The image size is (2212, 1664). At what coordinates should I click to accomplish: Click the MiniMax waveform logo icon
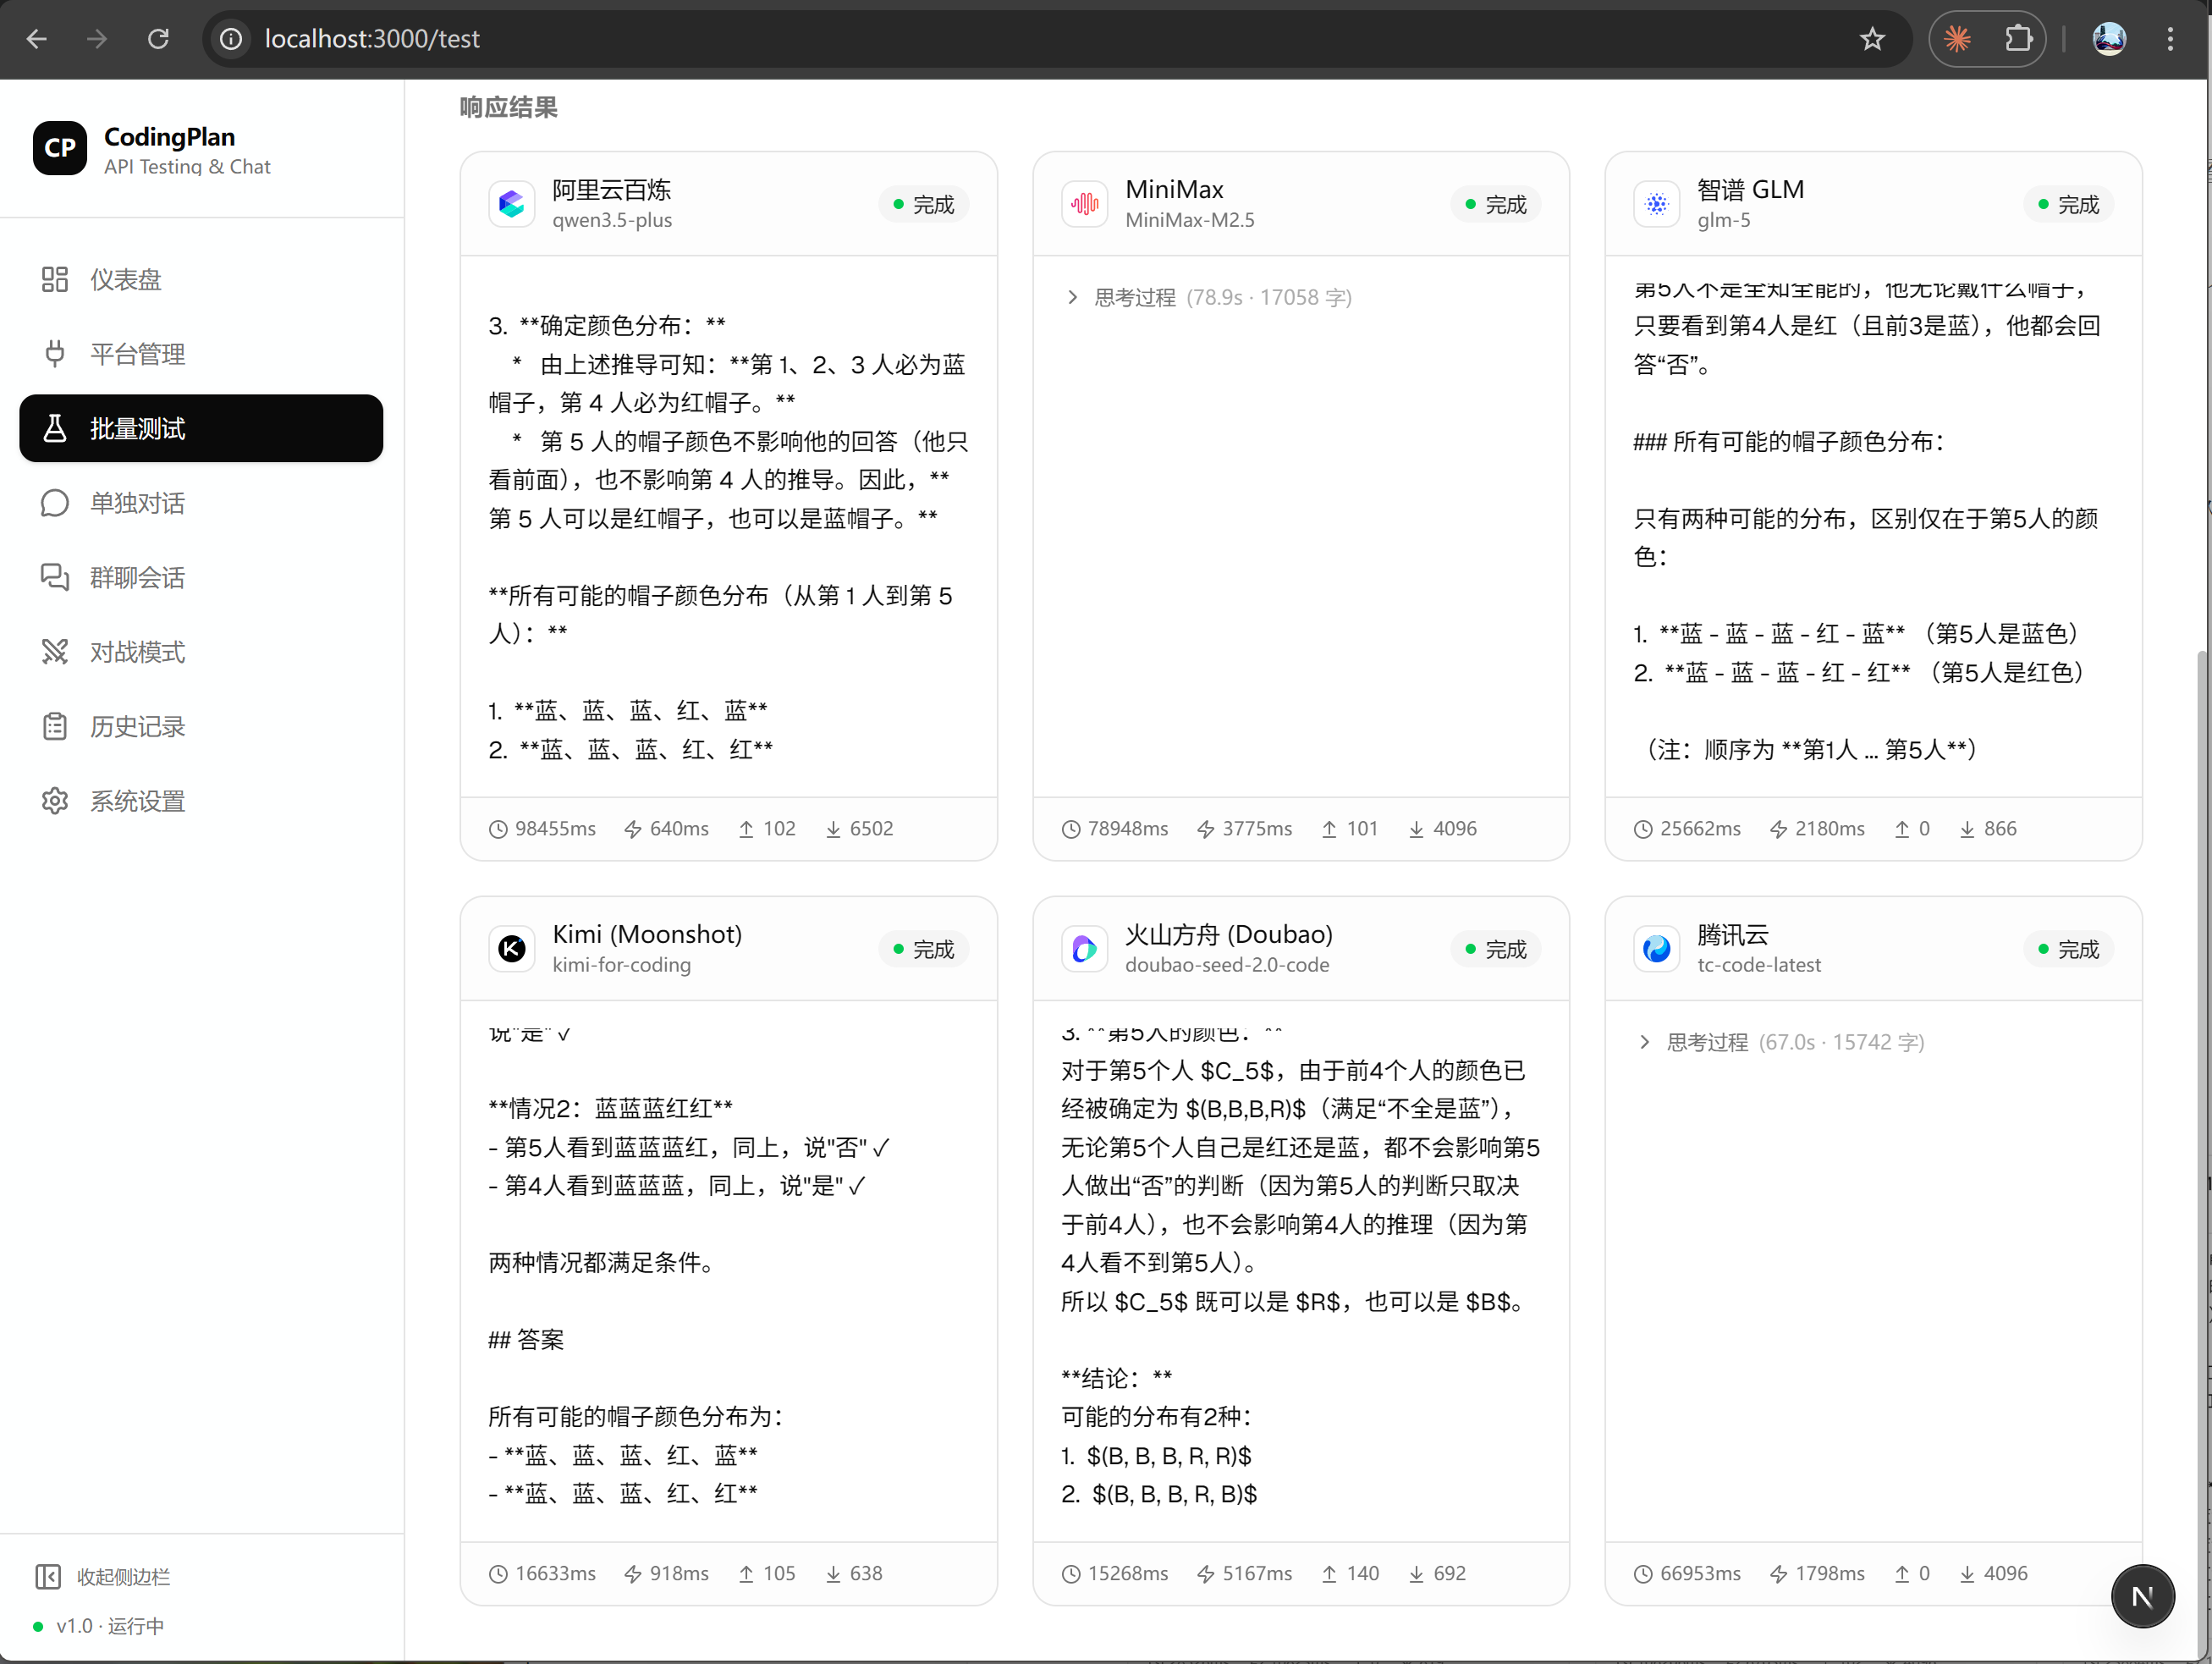click(1084, 204)
